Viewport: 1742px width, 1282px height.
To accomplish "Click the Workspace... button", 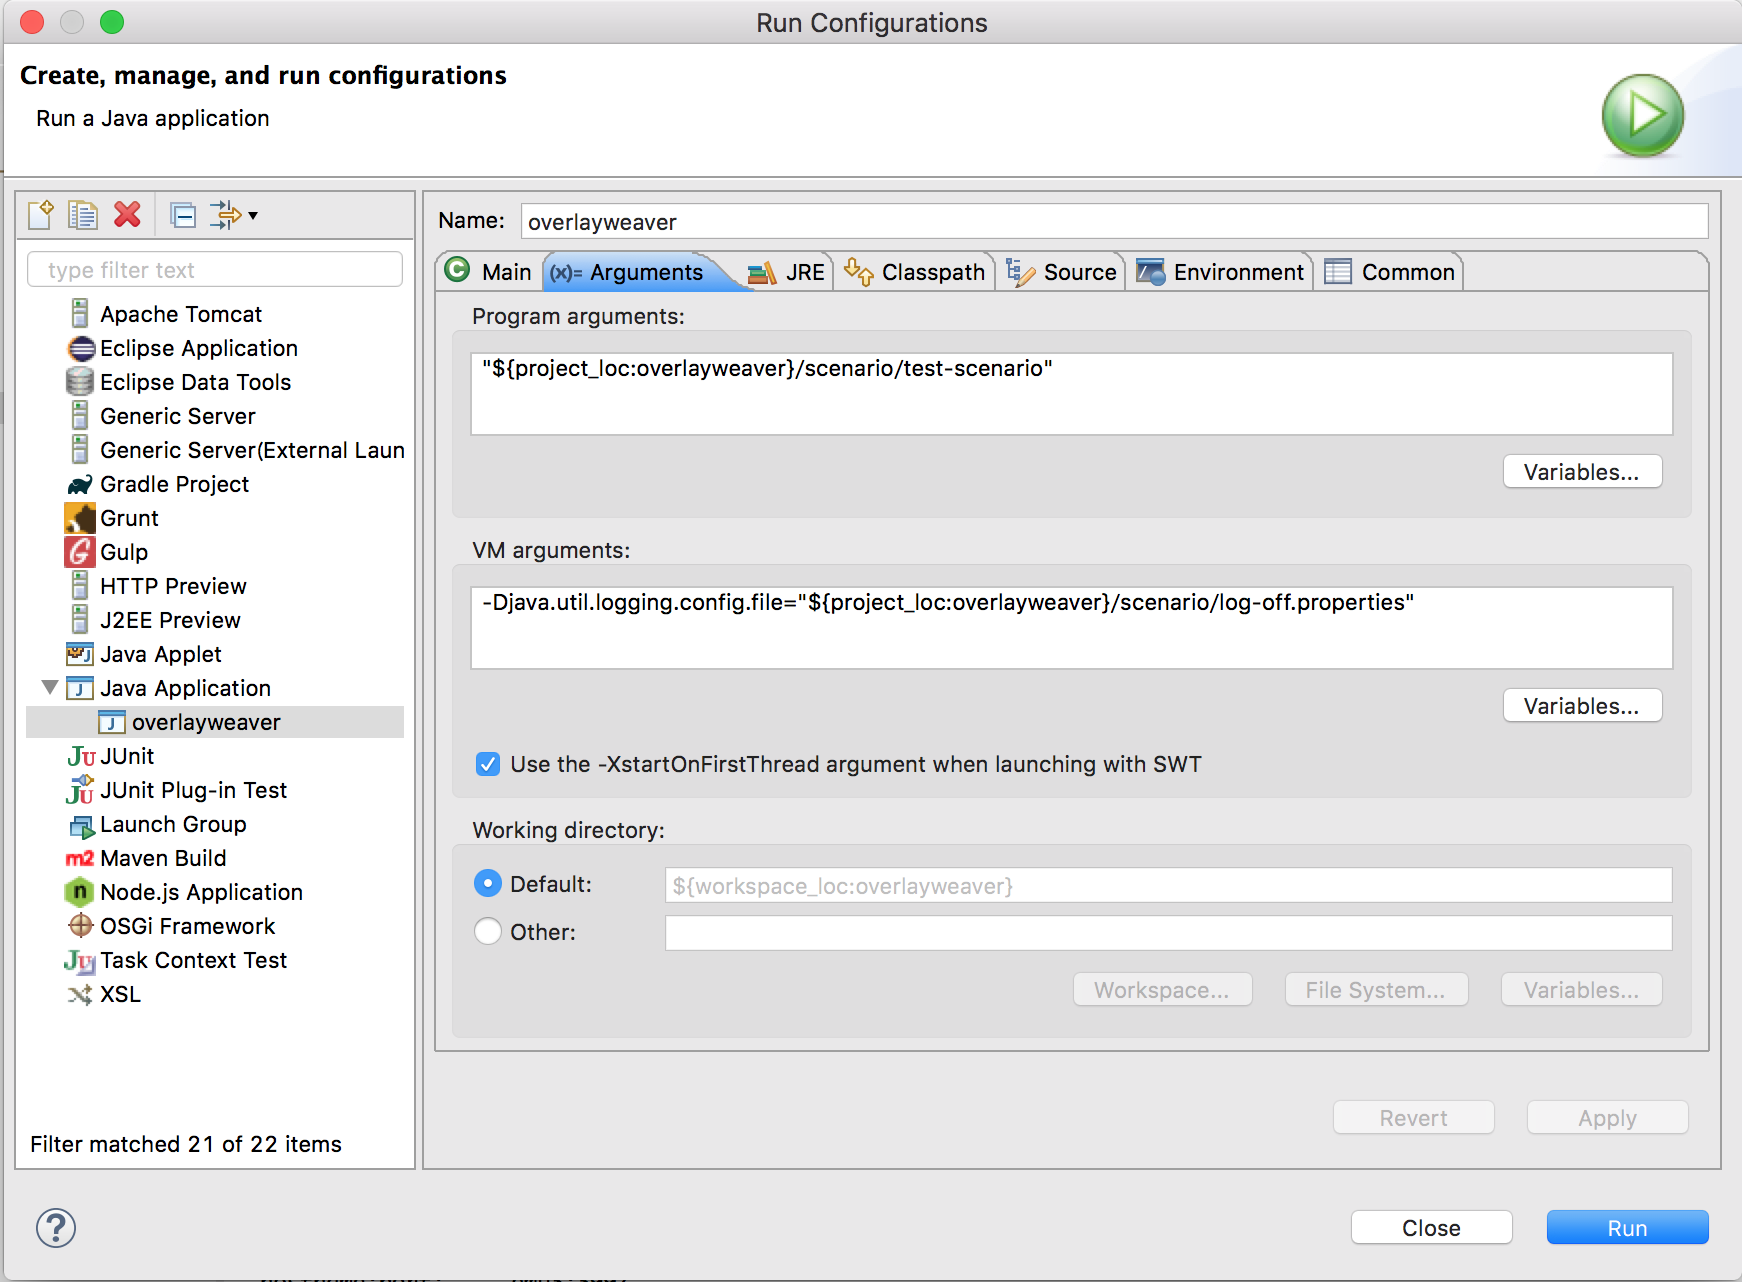I will click(x=1162, y=990).
